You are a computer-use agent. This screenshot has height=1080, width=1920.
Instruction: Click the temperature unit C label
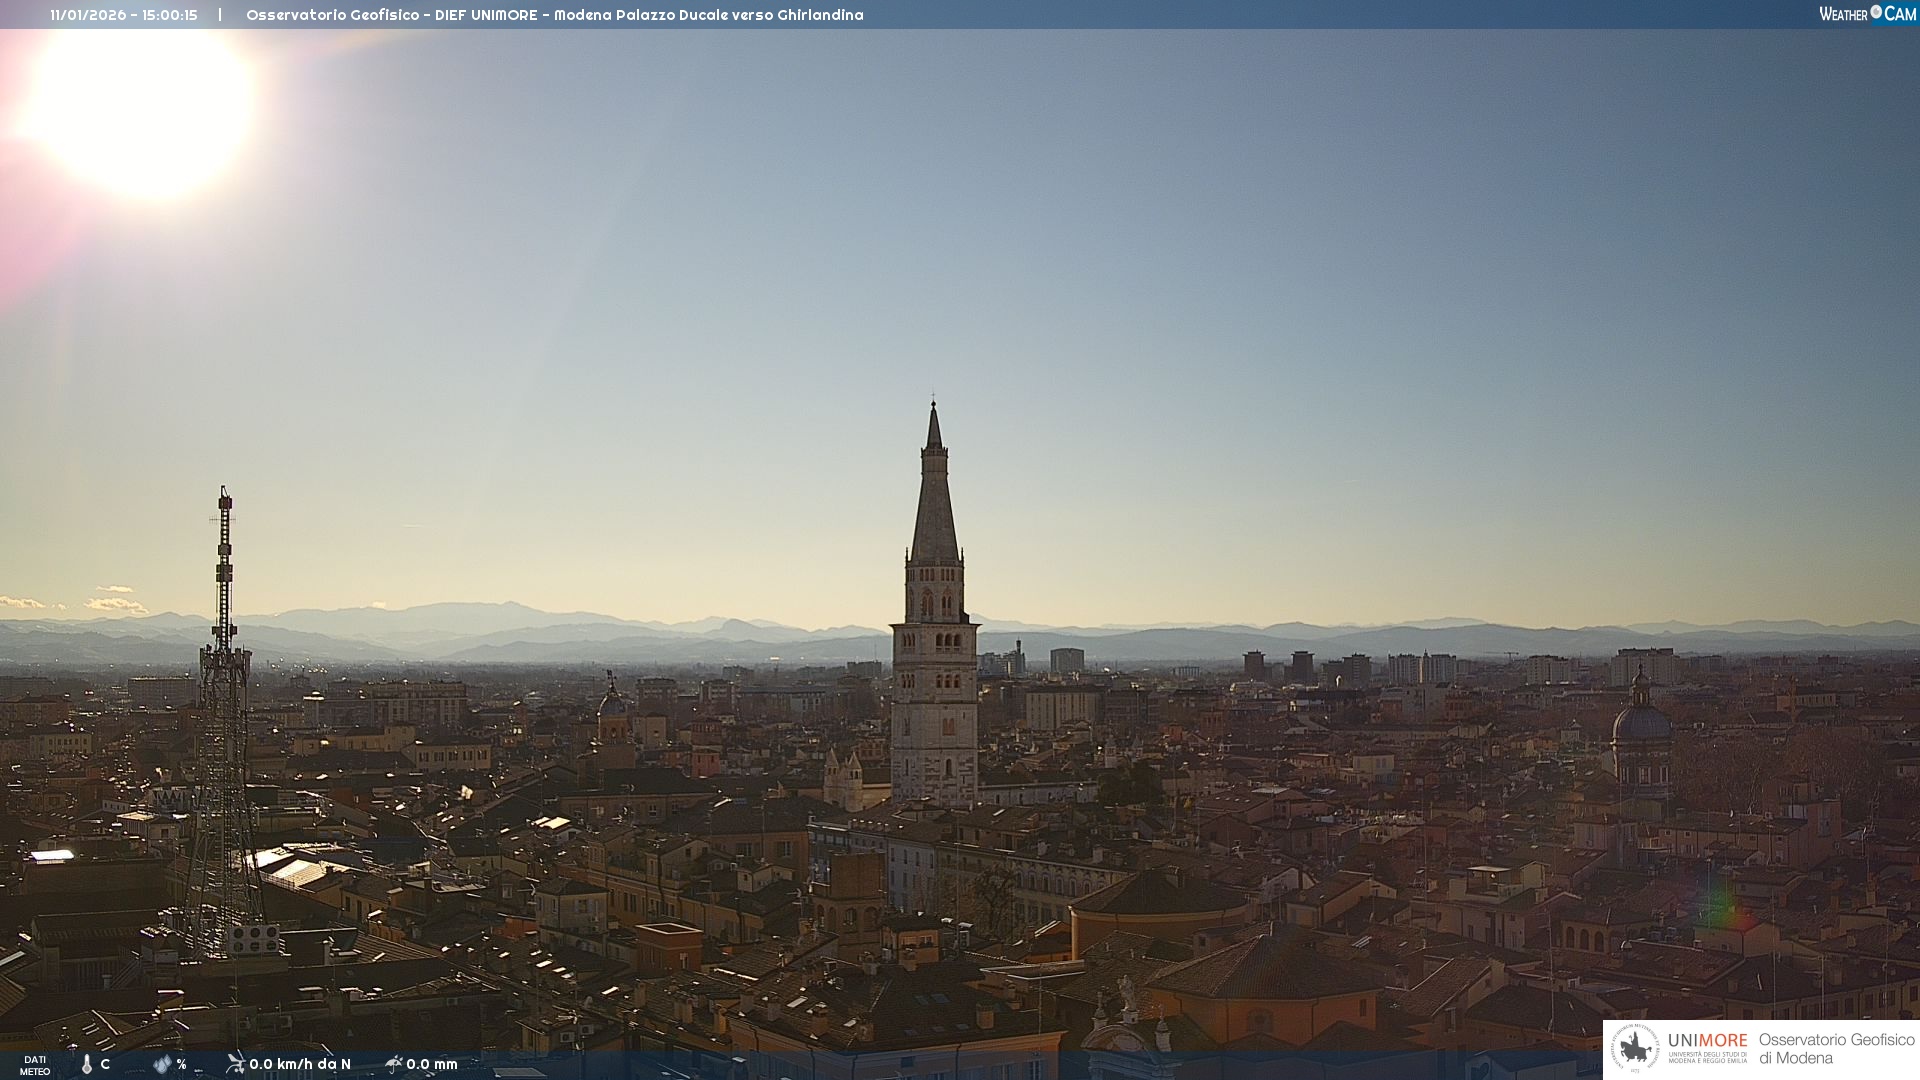coord(105,1064)
